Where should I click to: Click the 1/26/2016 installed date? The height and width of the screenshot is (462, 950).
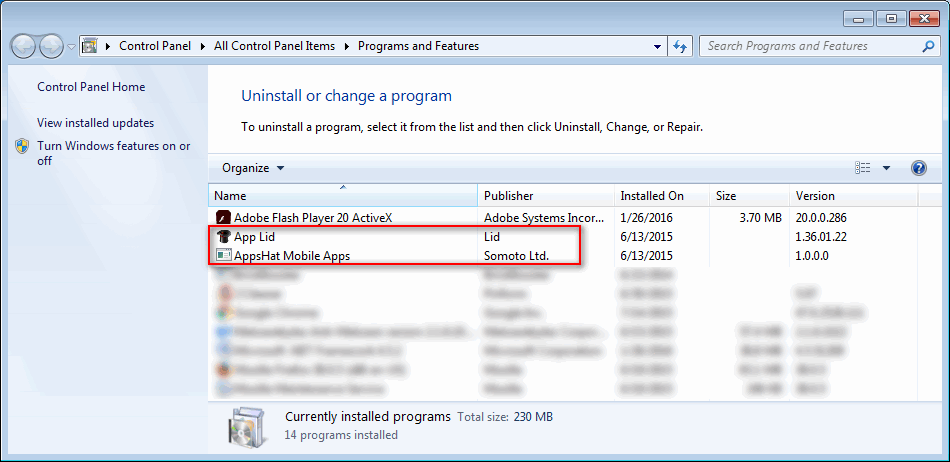pos(646,217)
